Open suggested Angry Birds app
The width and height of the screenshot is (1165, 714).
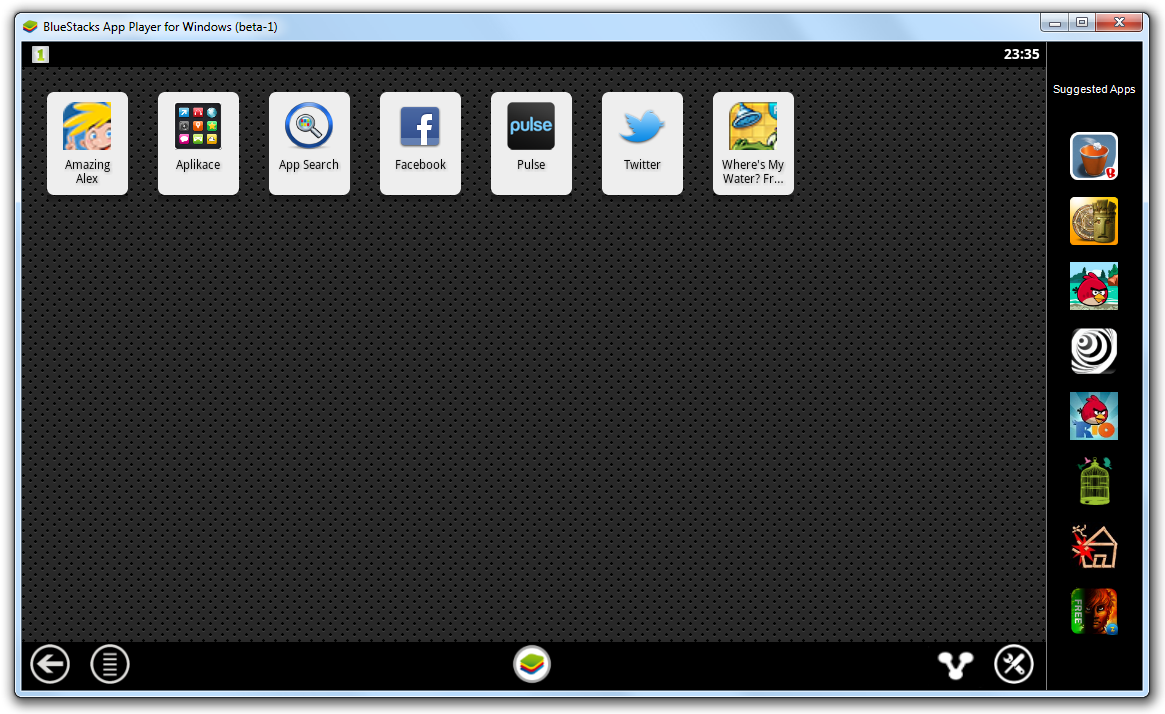pyautogui.click(x=1094, y=286)
